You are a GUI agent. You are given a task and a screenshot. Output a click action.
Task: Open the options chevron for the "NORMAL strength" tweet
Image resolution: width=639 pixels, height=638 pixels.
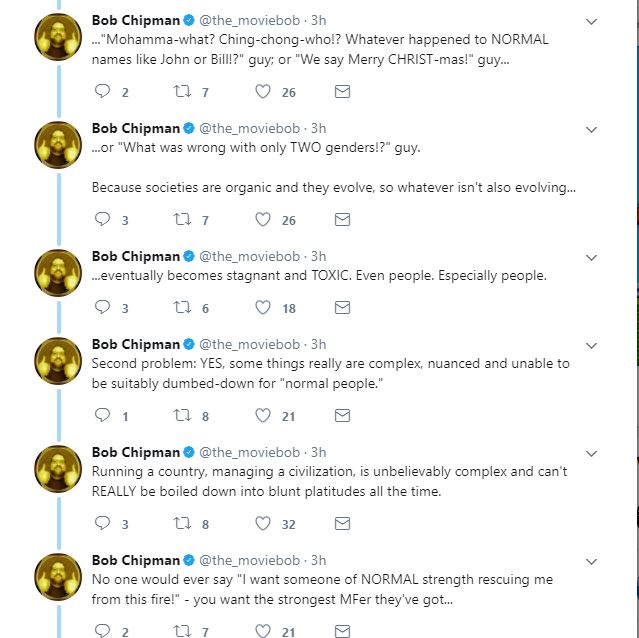tap(591, 562)
